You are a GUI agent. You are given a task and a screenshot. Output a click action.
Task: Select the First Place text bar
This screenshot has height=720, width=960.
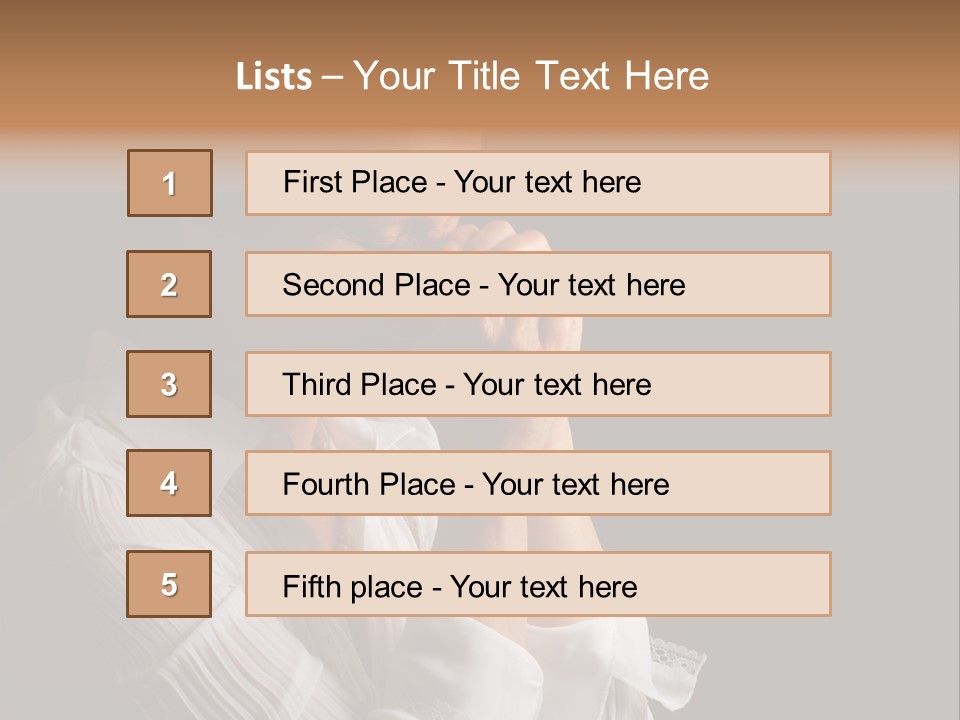(x=538, y=183)
